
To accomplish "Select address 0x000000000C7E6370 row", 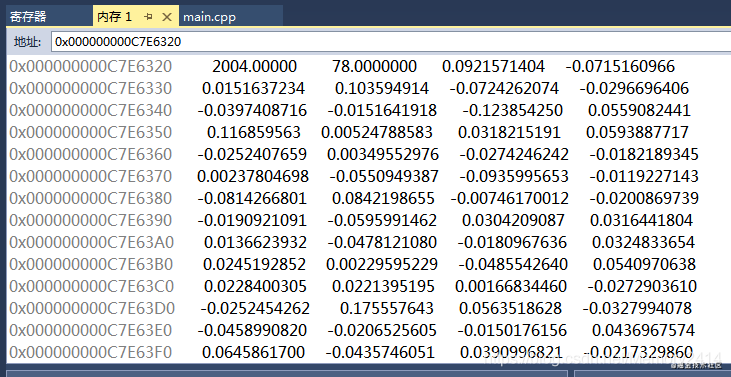I will coord(91,176).
